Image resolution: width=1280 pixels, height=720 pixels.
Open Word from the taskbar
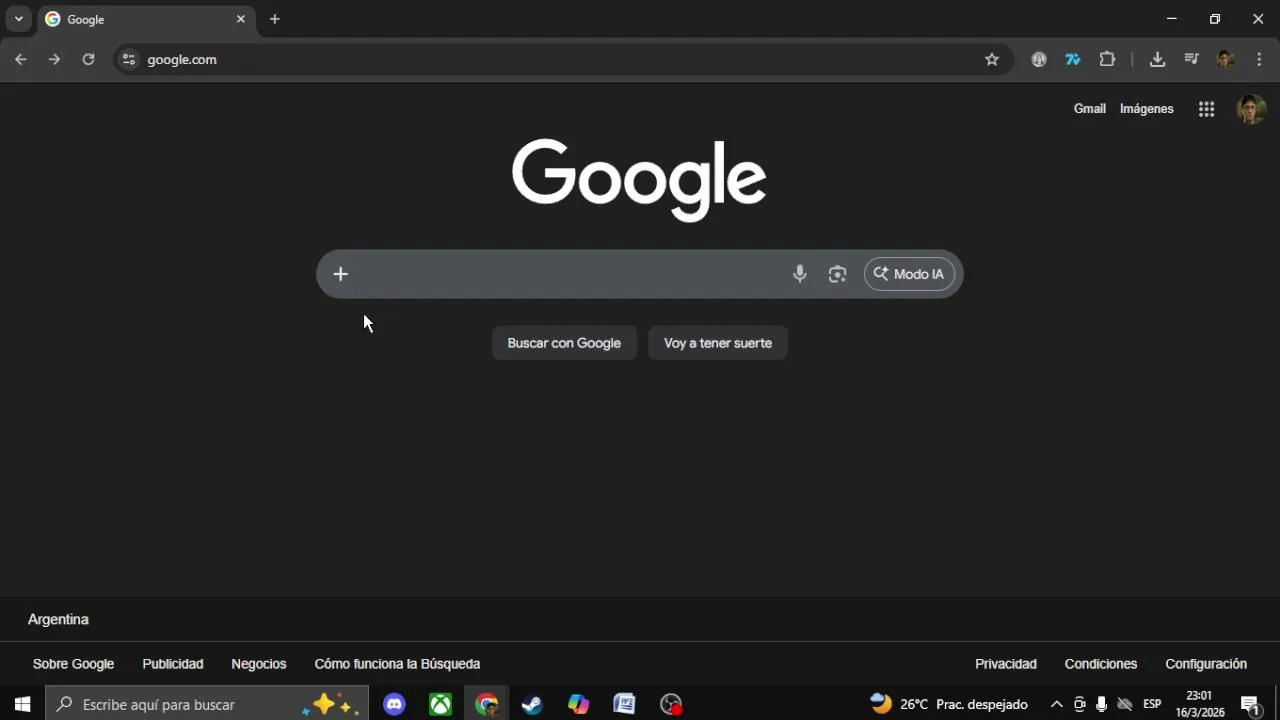tap(625, 704)
